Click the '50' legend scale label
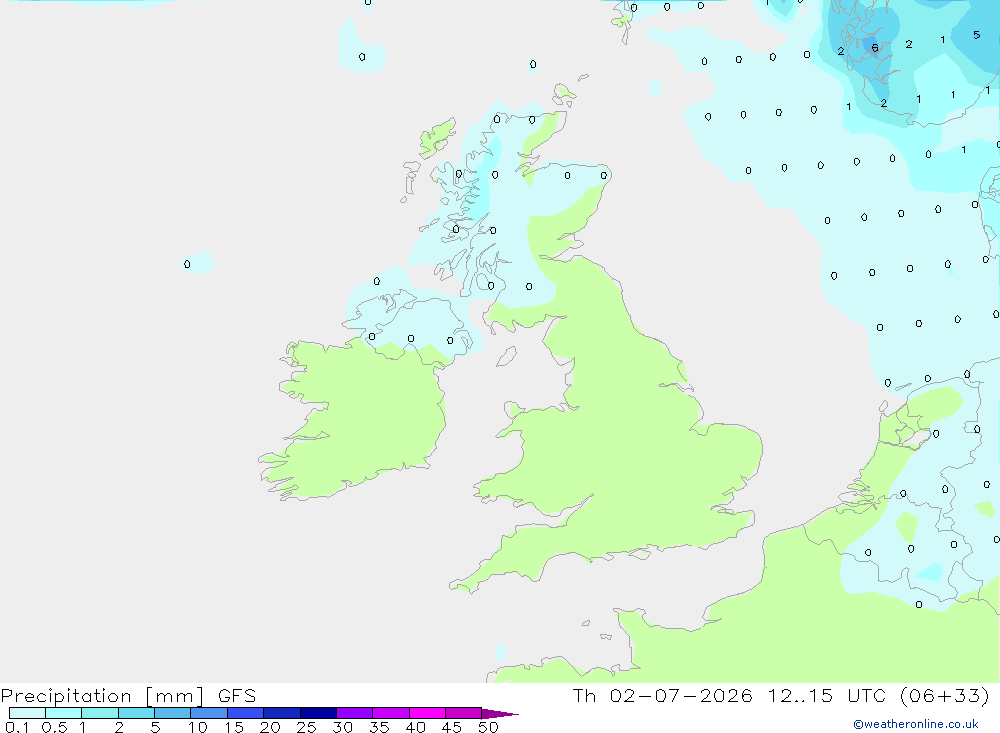Viewport: 1000px width, 733px height. (488, 727)
